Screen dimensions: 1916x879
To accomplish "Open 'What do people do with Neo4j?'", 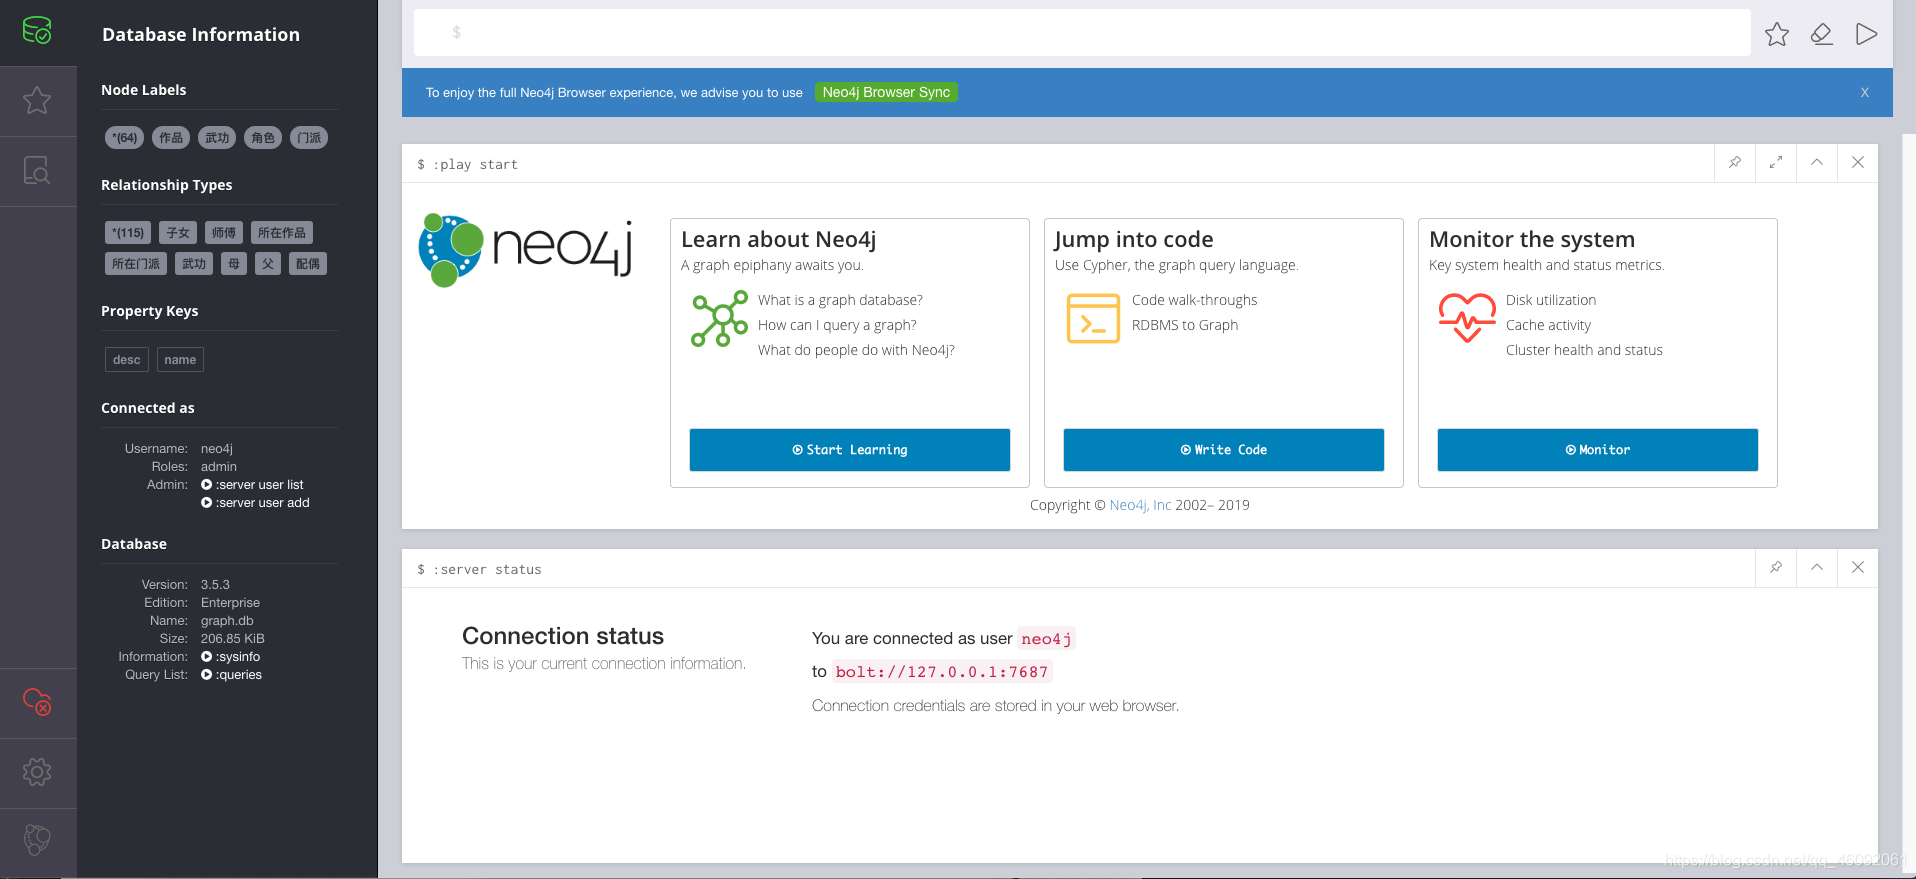I will [x=856, y=350].
